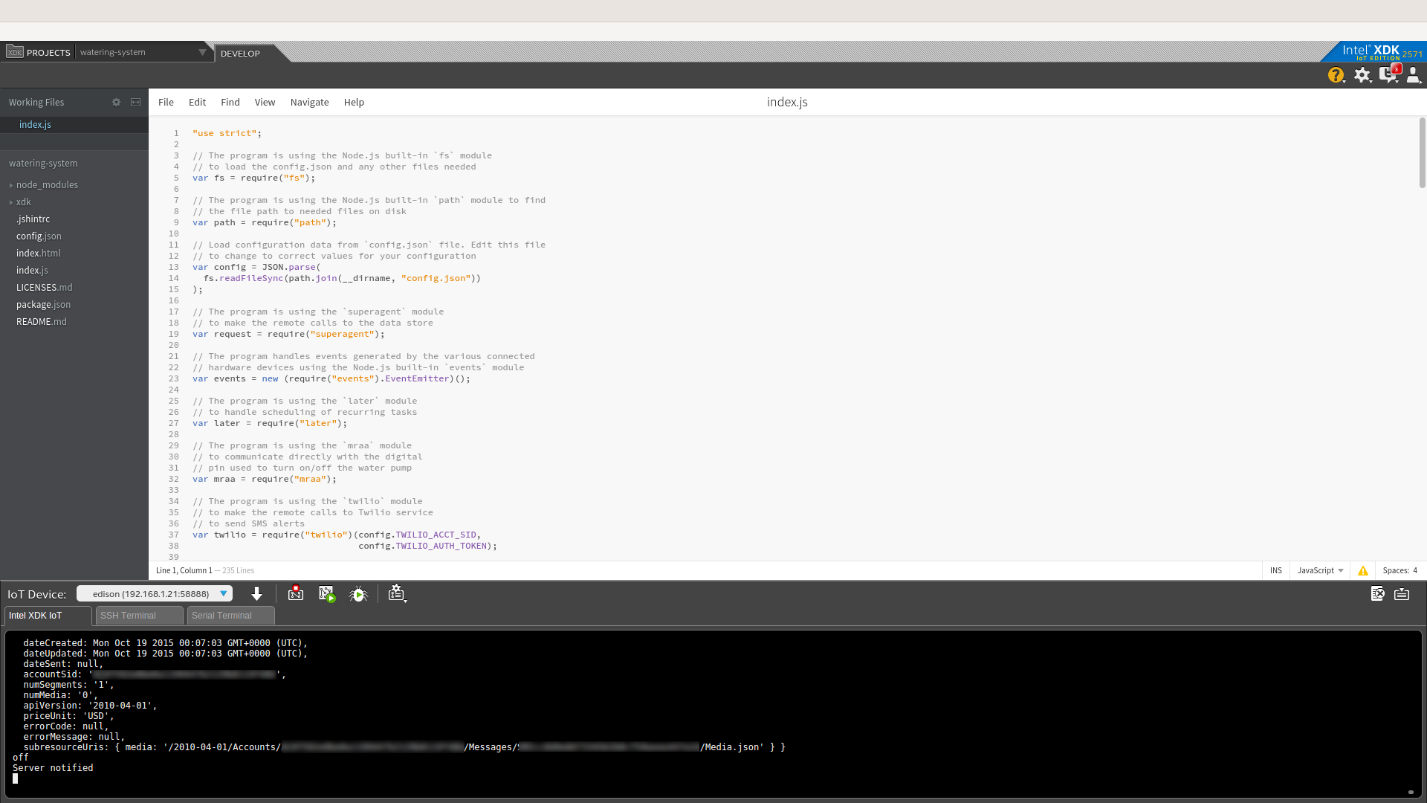Image resolution: width=1427 pixels, height=803 pixels.
Task: Start debugging with the bug icon
Action: coord(358,594)
